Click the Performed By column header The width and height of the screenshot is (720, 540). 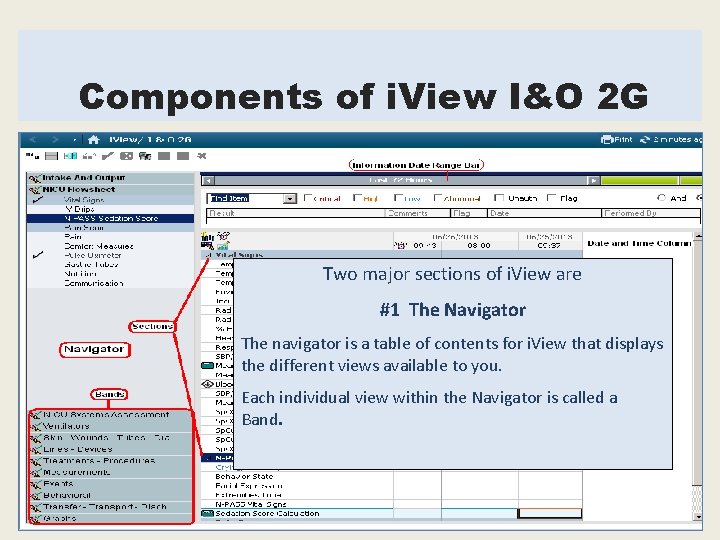[651, 213]
